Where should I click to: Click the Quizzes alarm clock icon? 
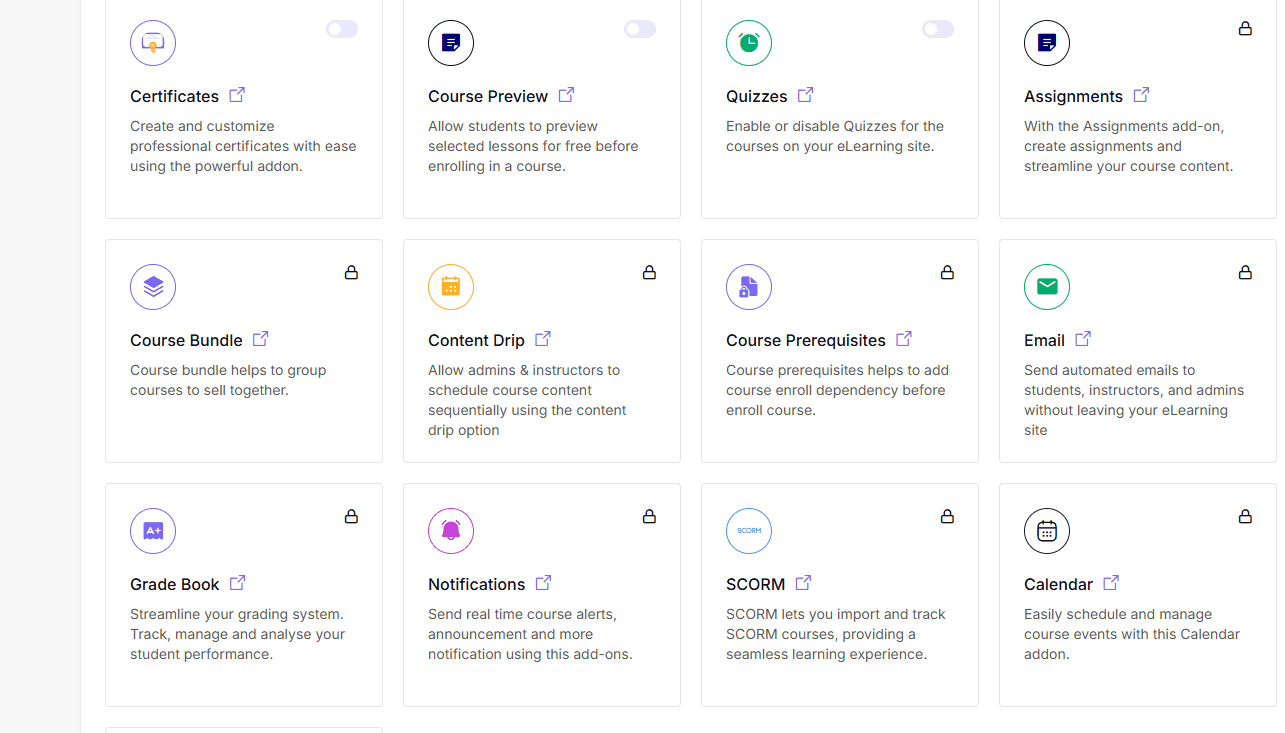point(749,43)
